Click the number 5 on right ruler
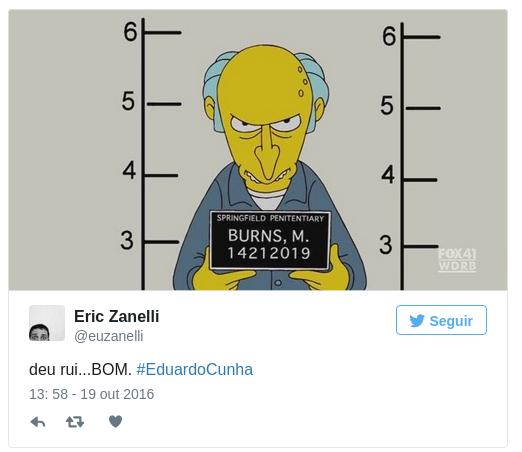The image size is (522, 452). click(387, 106)
